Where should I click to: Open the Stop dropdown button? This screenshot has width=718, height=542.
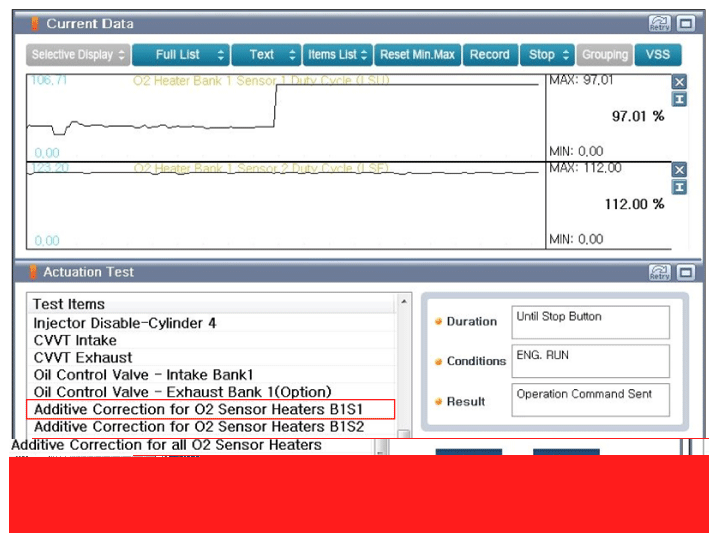click(x=548, y=55)
